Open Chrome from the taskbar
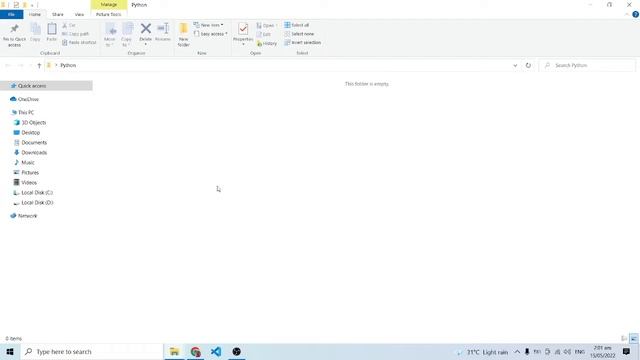Screen dimensions: 640x360 pyautogui.click(x=196, y=351)
